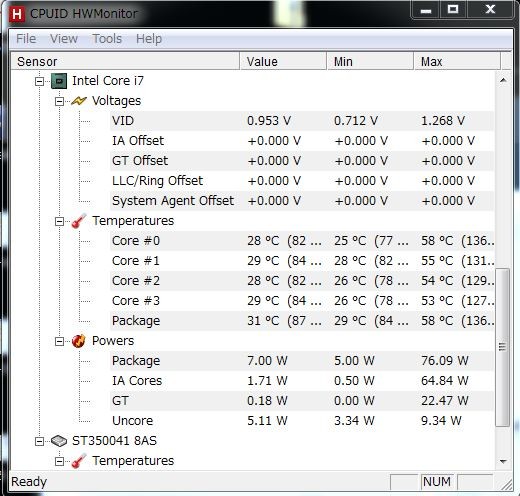Collapse the drive's Temperatures group
The height and width of the screenshot is (496, 520).
point(59,461)
